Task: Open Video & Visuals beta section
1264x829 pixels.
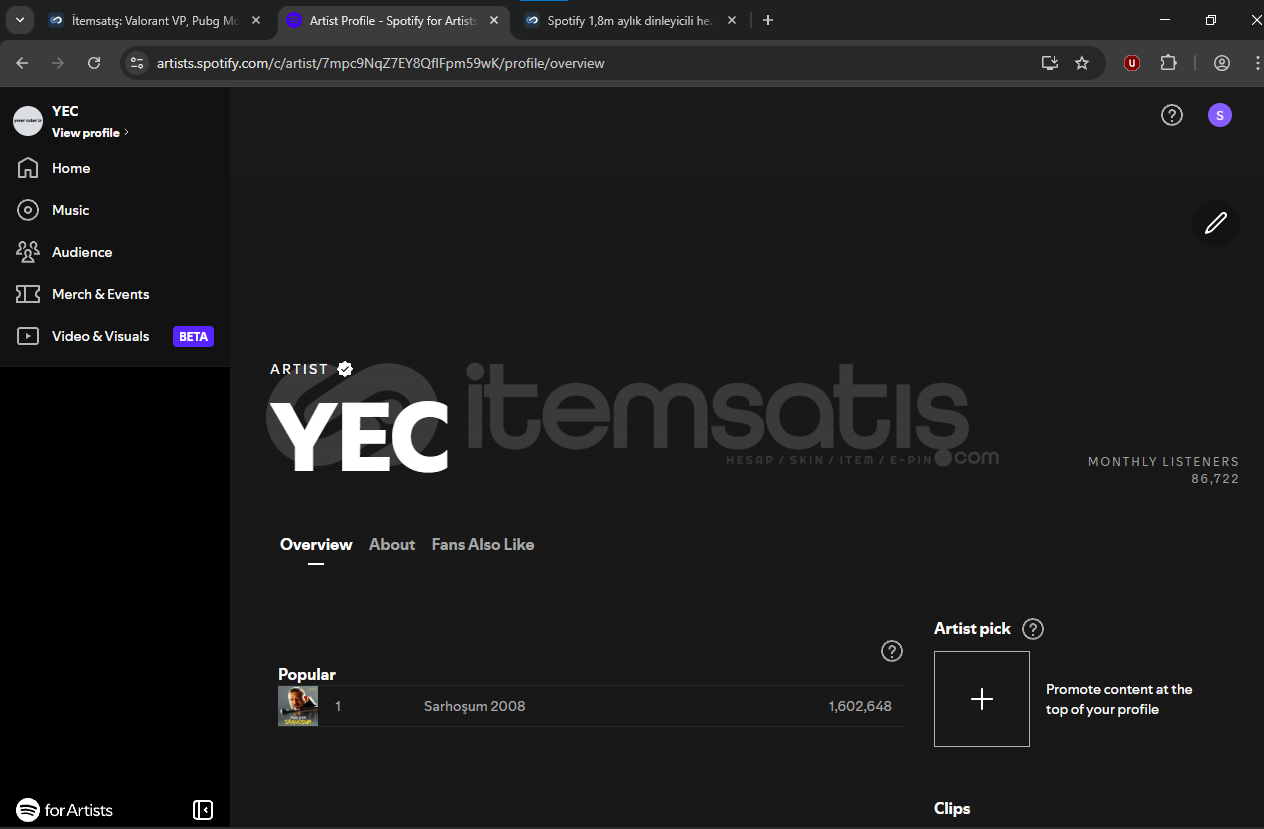Action: pos(100,336)
